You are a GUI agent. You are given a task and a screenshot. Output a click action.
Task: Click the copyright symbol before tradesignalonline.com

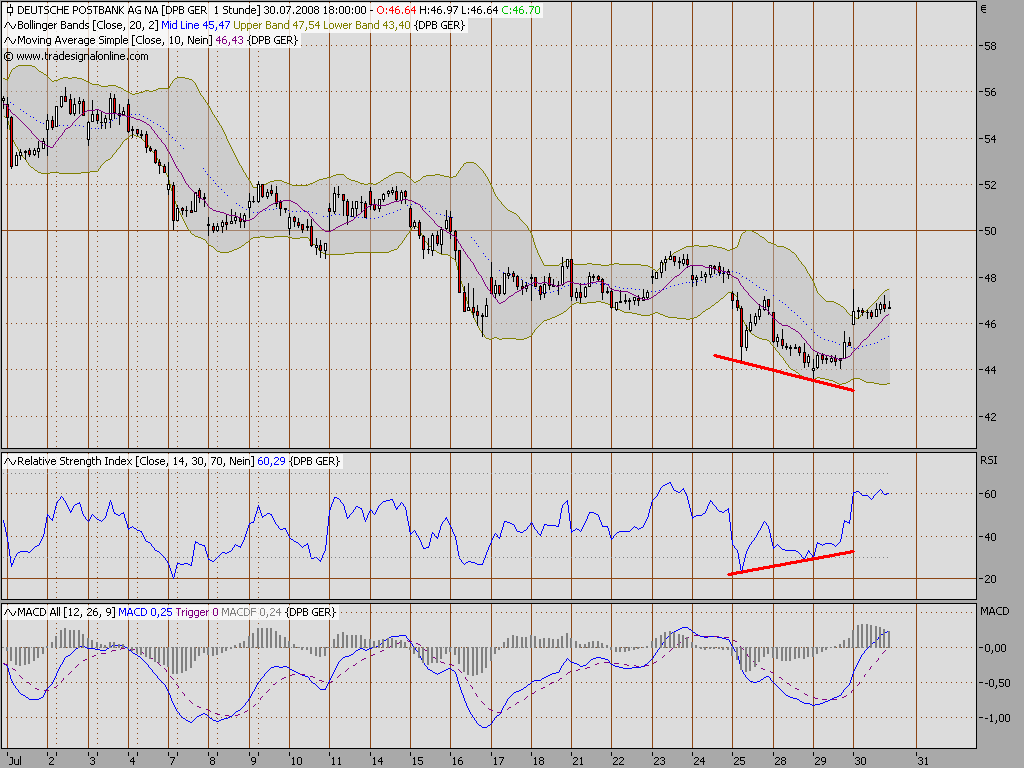8,56
